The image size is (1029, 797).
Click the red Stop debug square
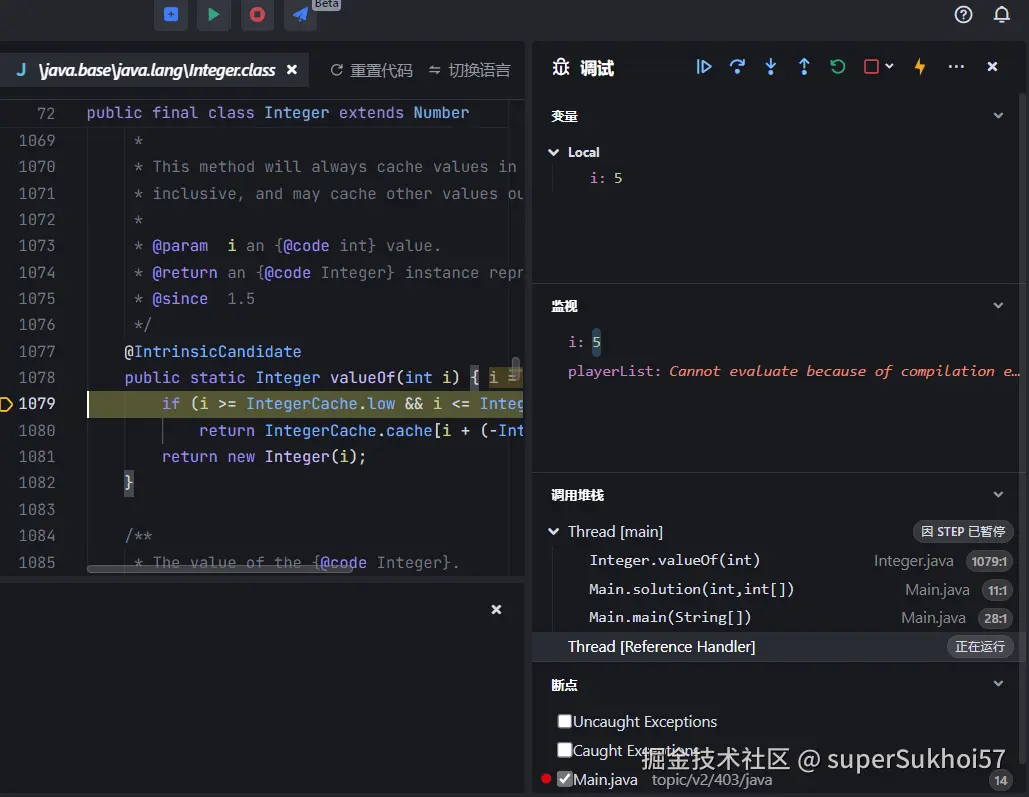click(871, 66)
